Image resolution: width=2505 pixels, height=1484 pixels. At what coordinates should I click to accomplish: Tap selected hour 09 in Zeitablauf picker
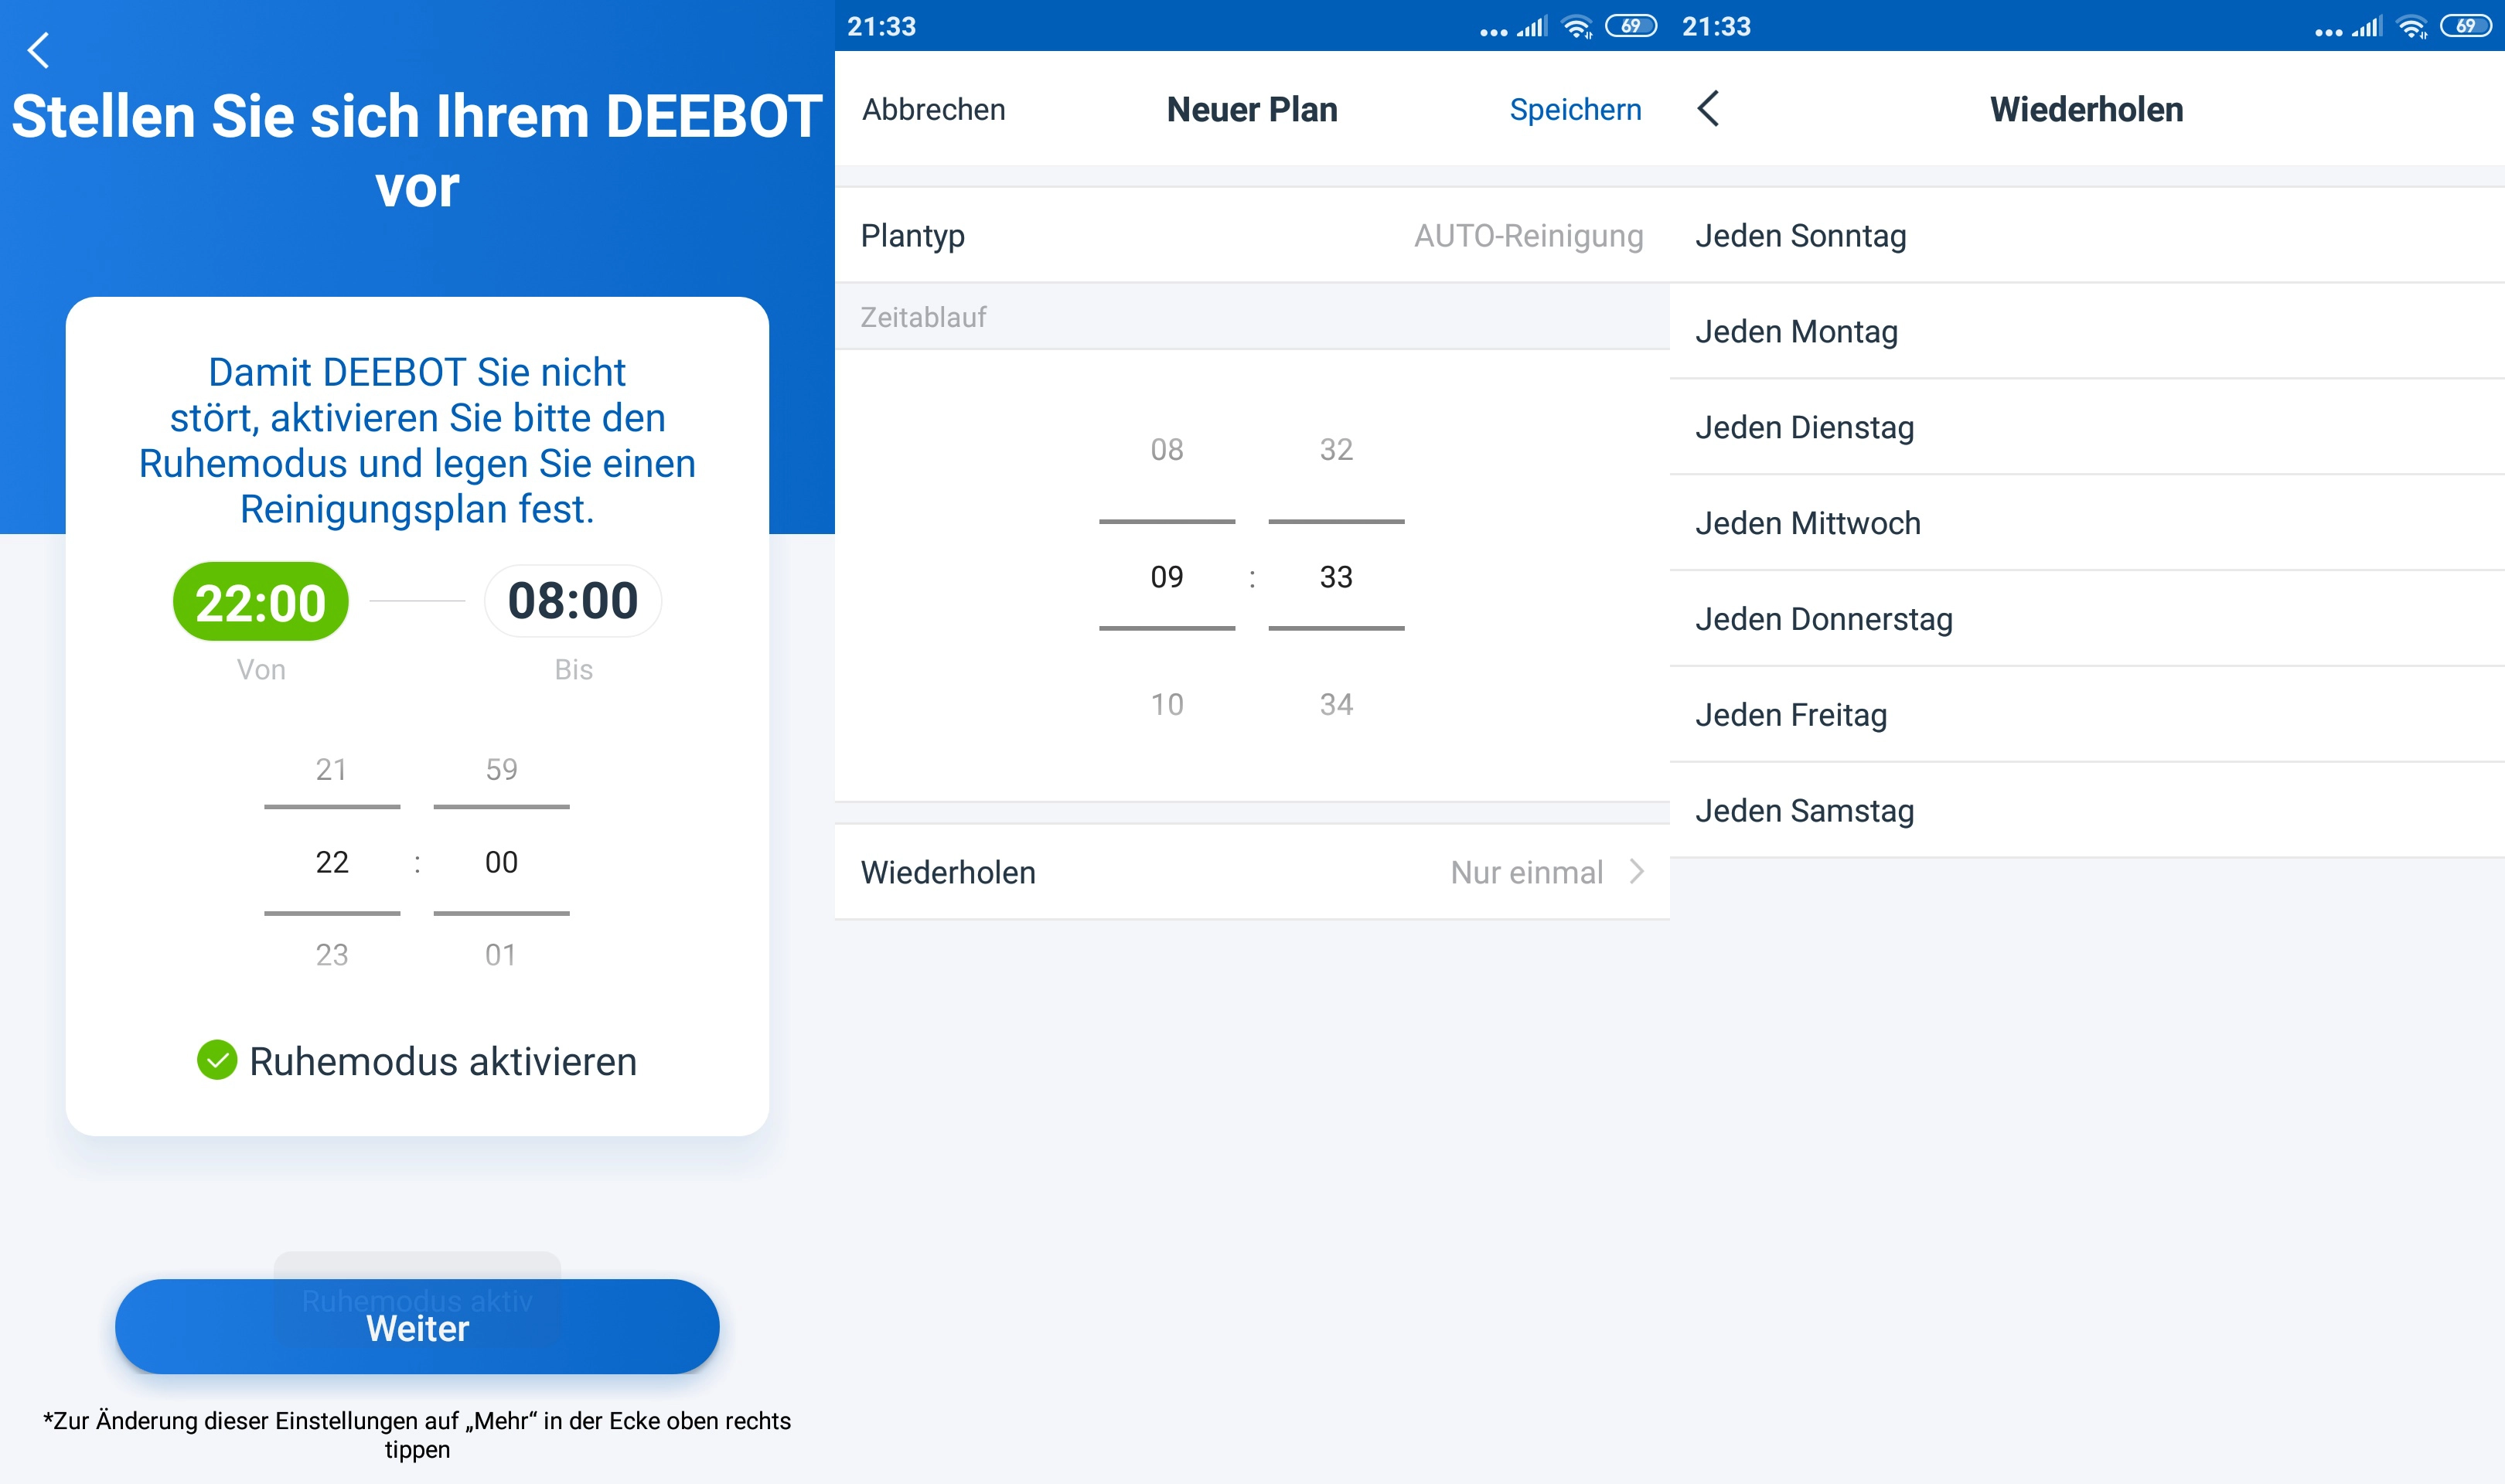pos(1167,577)
